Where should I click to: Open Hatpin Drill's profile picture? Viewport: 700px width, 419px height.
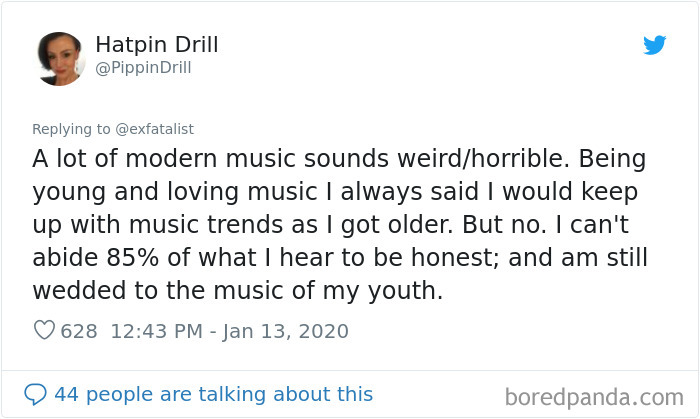(60, 58)
